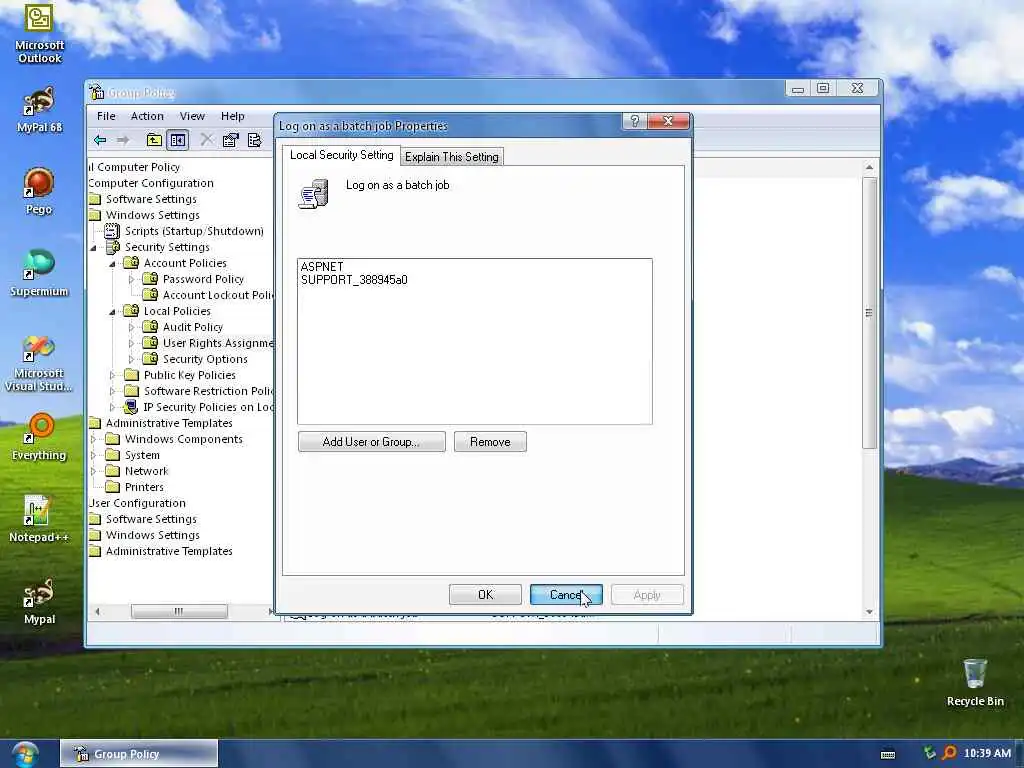Expand the Security Options node

click(x=131, y=359)
